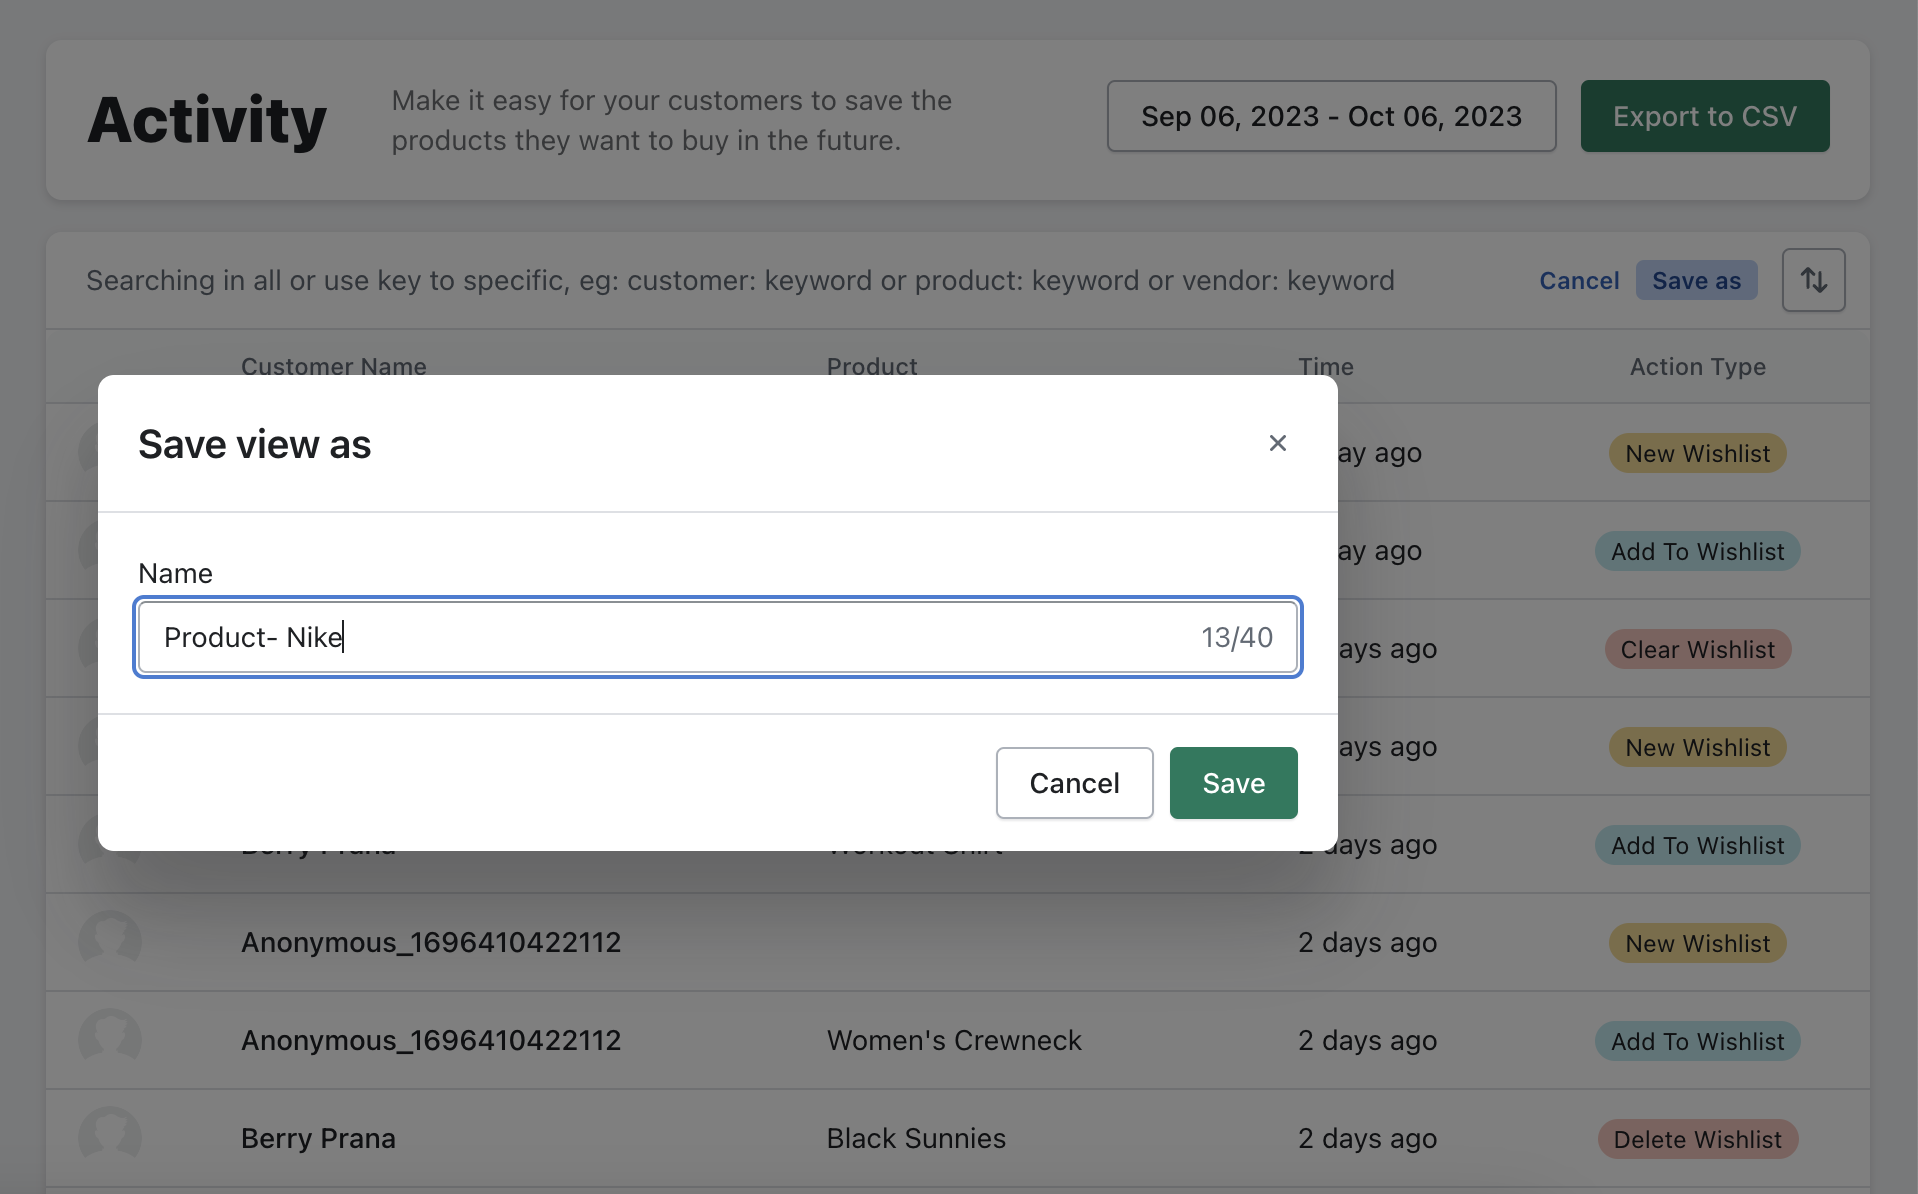Click the Time column header
Viewport: 1918px width, 1194px height.
[1325, 367]
